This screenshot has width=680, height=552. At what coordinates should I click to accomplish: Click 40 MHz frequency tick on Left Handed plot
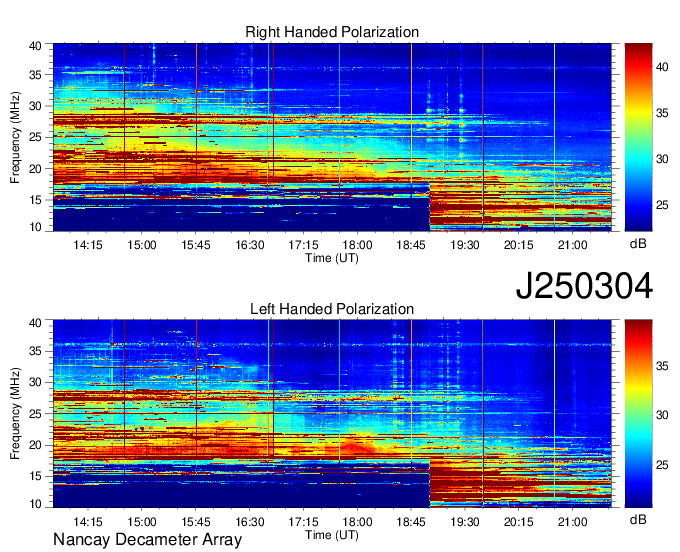pyautogui.click(x=36, y=323)
